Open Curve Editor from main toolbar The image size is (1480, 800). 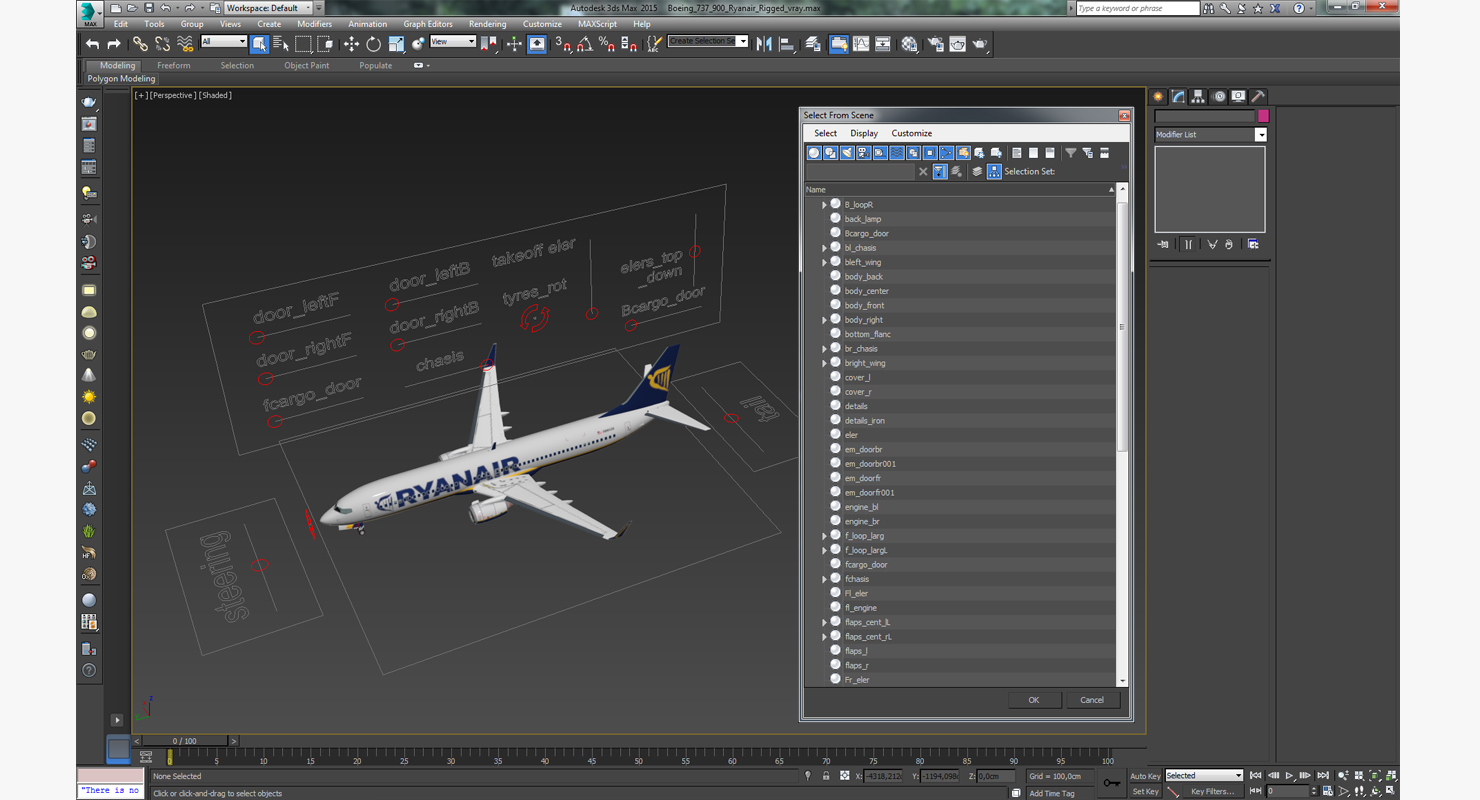click(861, 44)
